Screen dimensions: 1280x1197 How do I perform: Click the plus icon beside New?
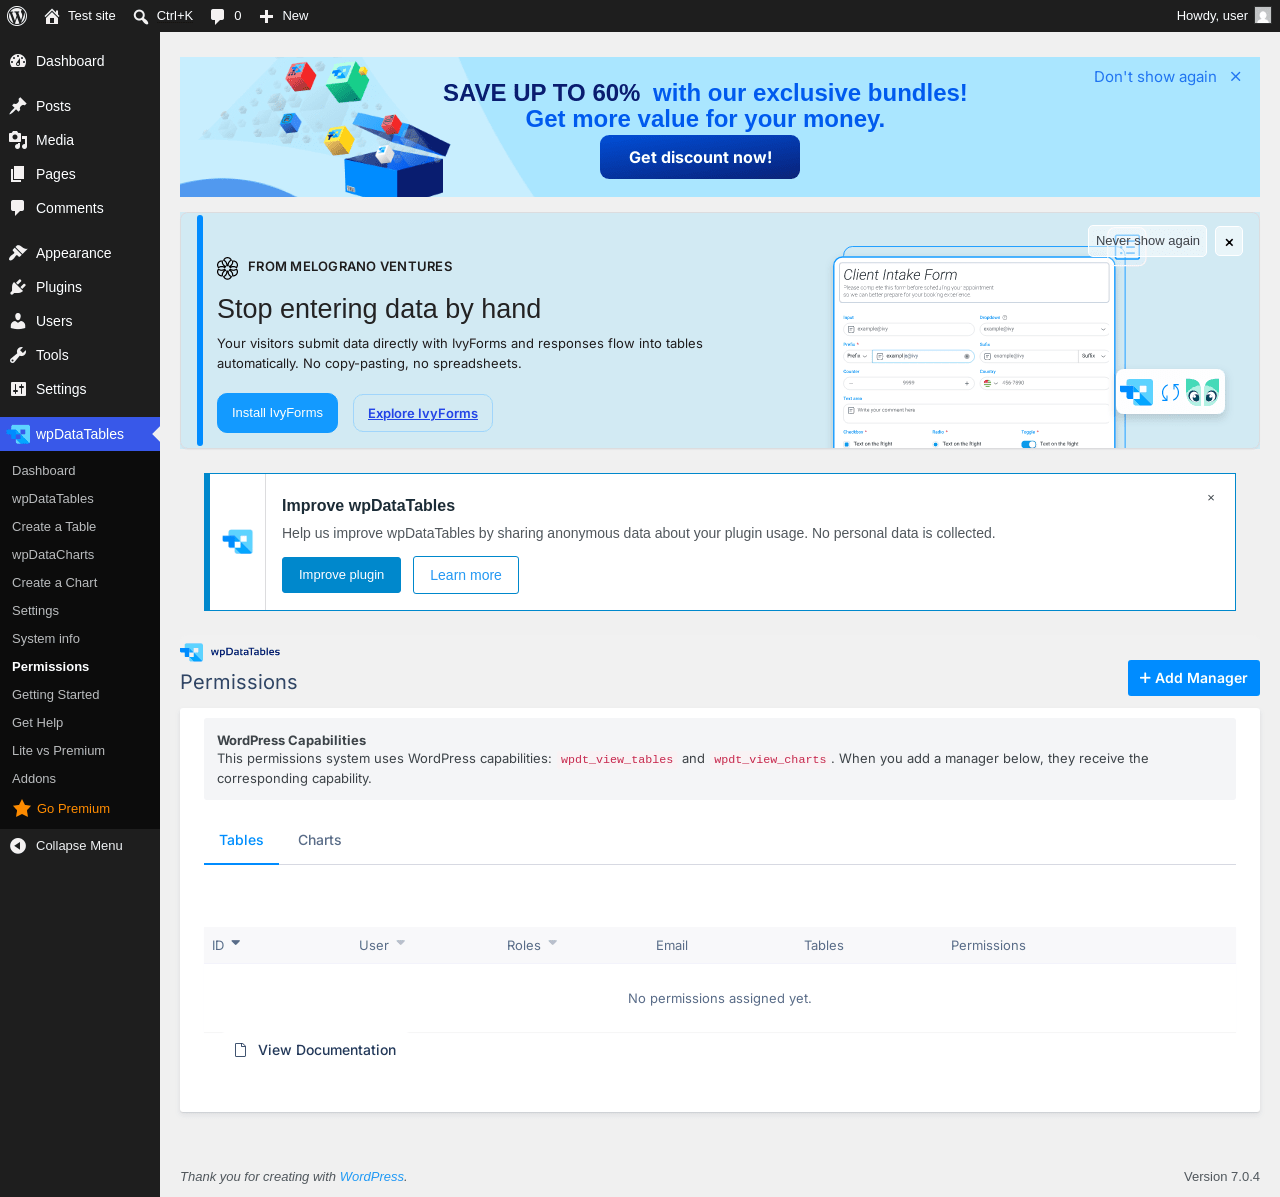[266, 16]
